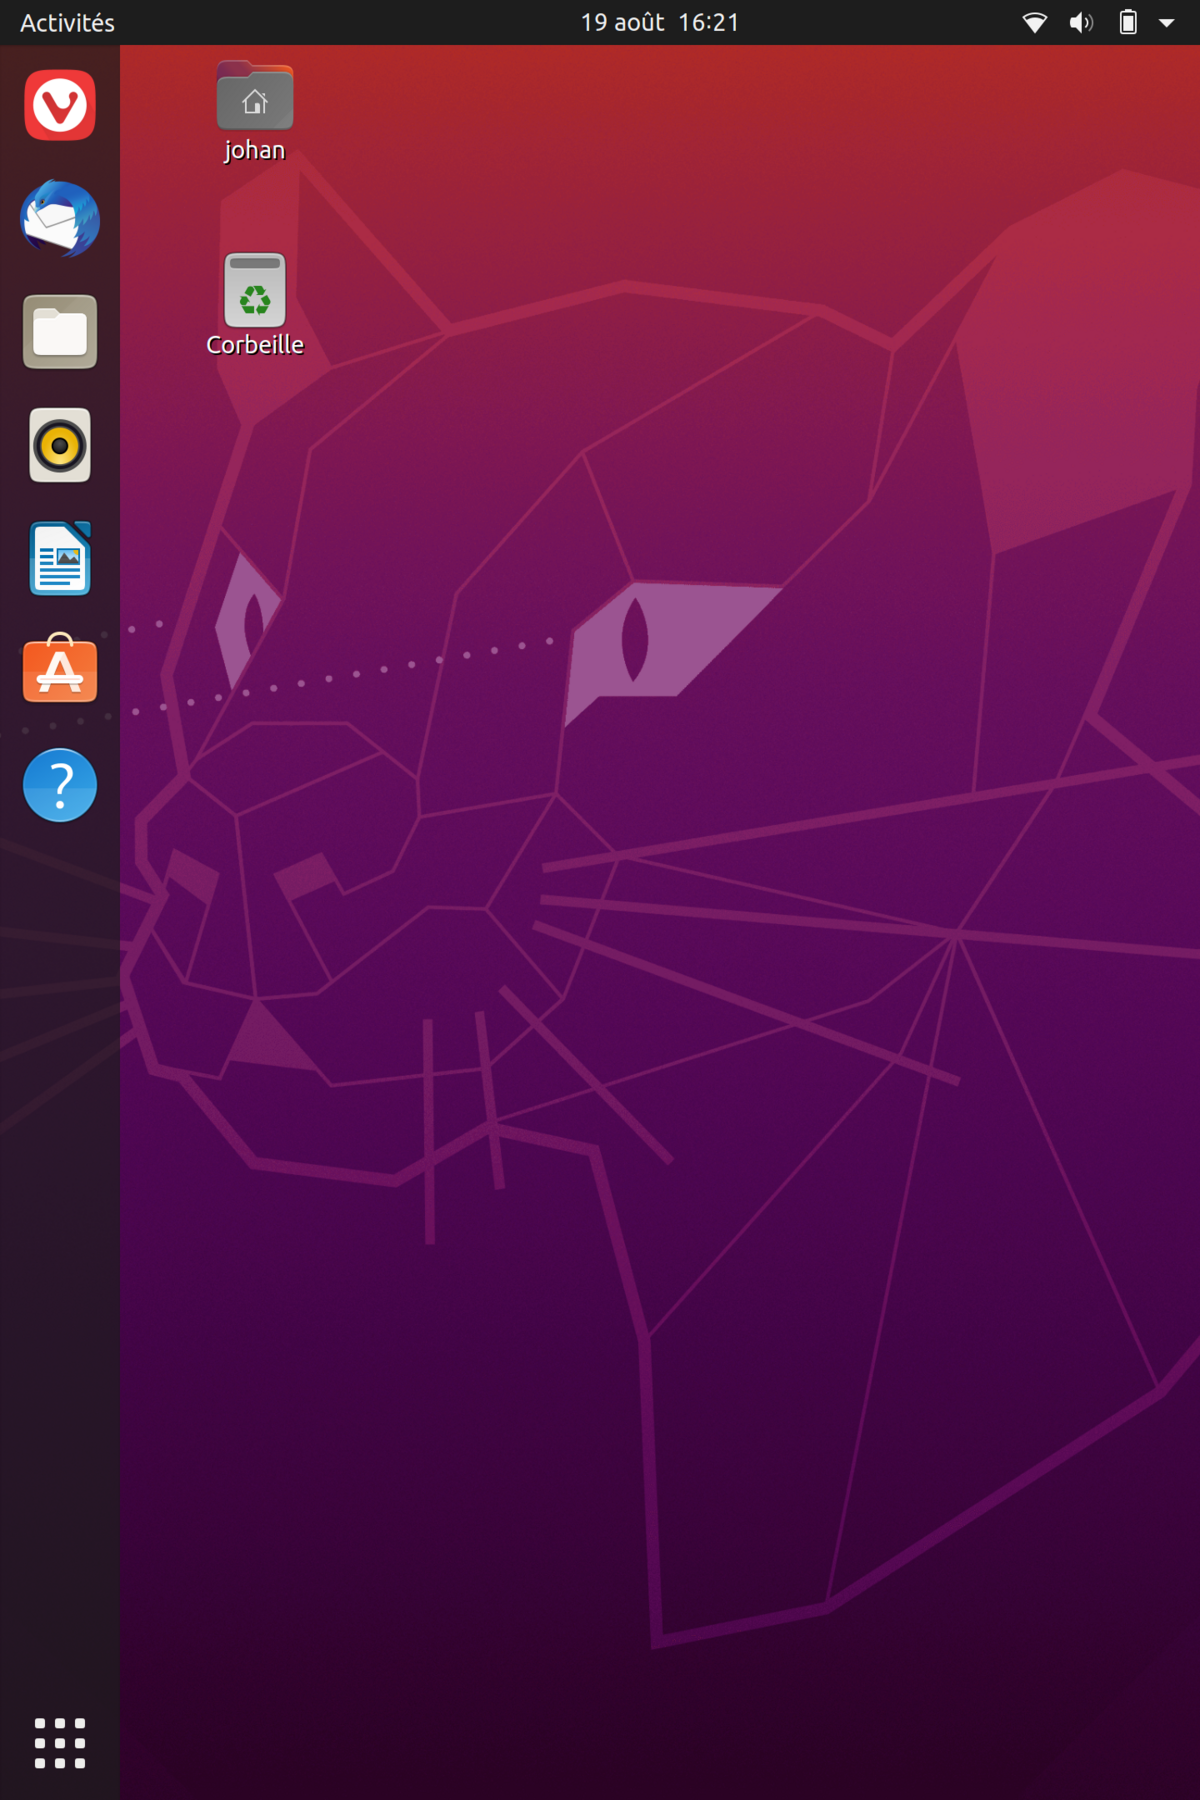Launch Rhythmbox music player
1200x1800 pixels.
point(60,445)
